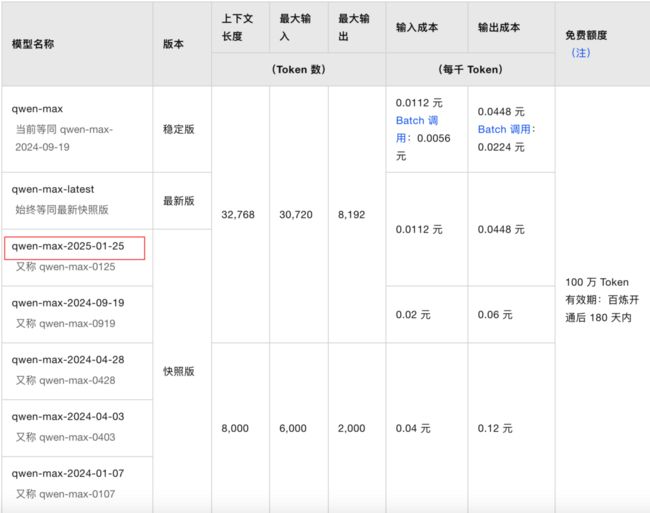
Task: Select the qwen-max-2025-01-25 model name
Action: click(68, 246)
